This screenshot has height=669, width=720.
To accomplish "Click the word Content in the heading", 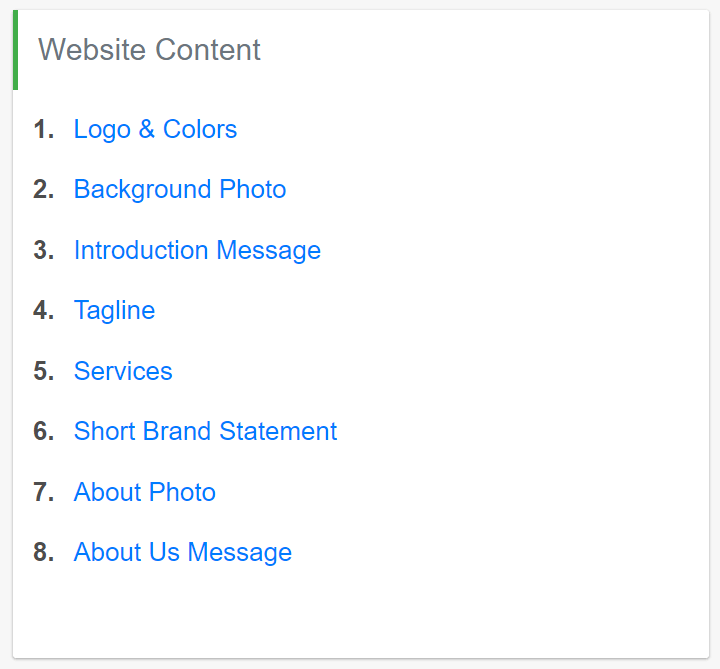I will click(208, 50).
